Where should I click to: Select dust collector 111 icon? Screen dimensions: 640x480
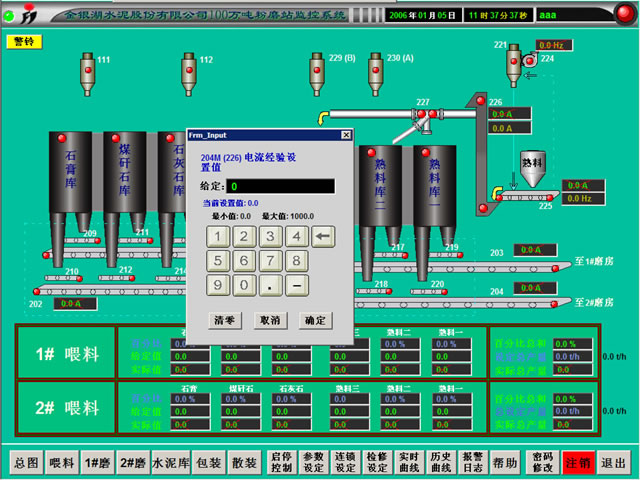(85, 72)
